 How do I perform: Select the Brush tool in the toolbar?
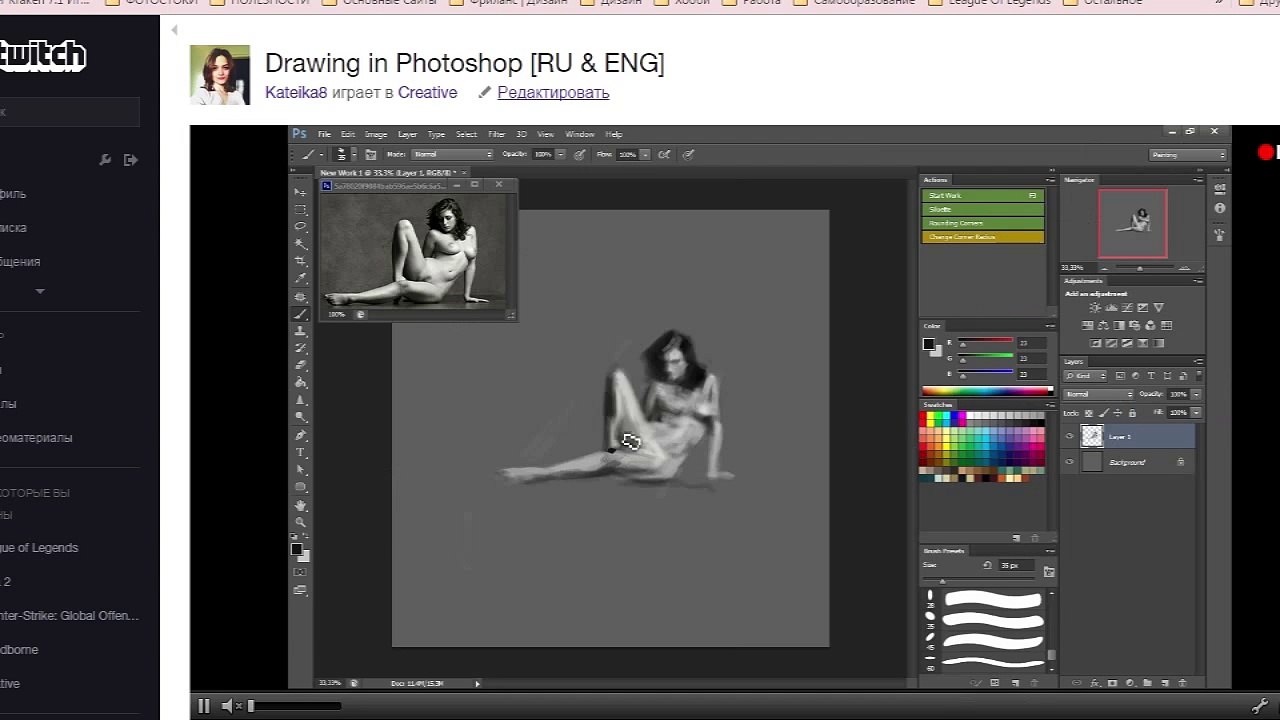pos(300,313)
